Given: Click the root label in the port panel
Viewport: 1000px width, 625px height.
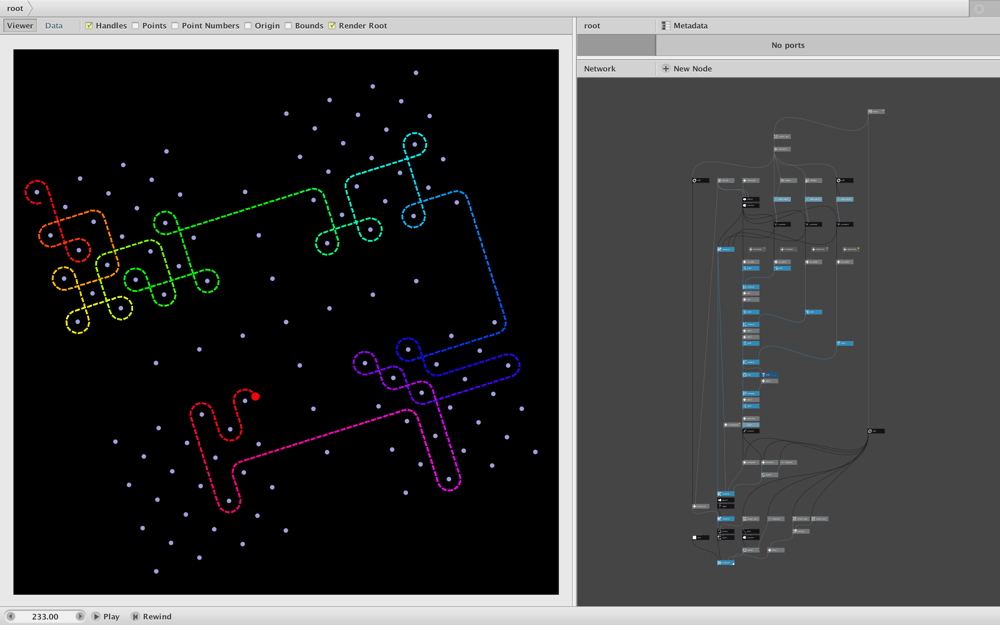Looking at the screenshot, I should coord(592,26).
